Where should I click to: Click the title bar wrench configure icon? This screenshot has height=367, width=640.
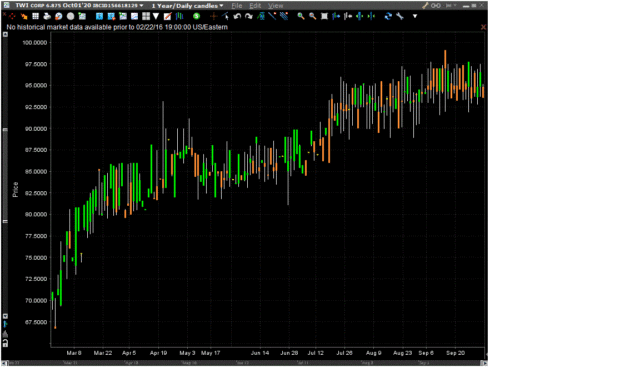[x=425, y=6]
